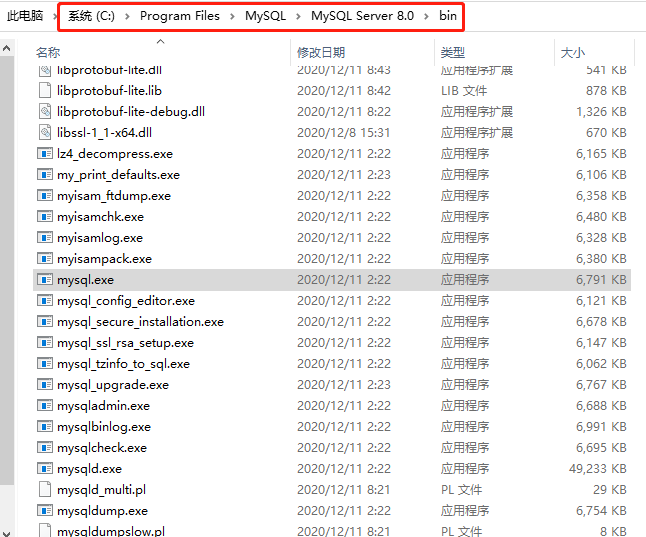Screen dimensions: 646x537
Task: Click the libprotobuf-lite.lib file icon
Action: click(44, 90)
